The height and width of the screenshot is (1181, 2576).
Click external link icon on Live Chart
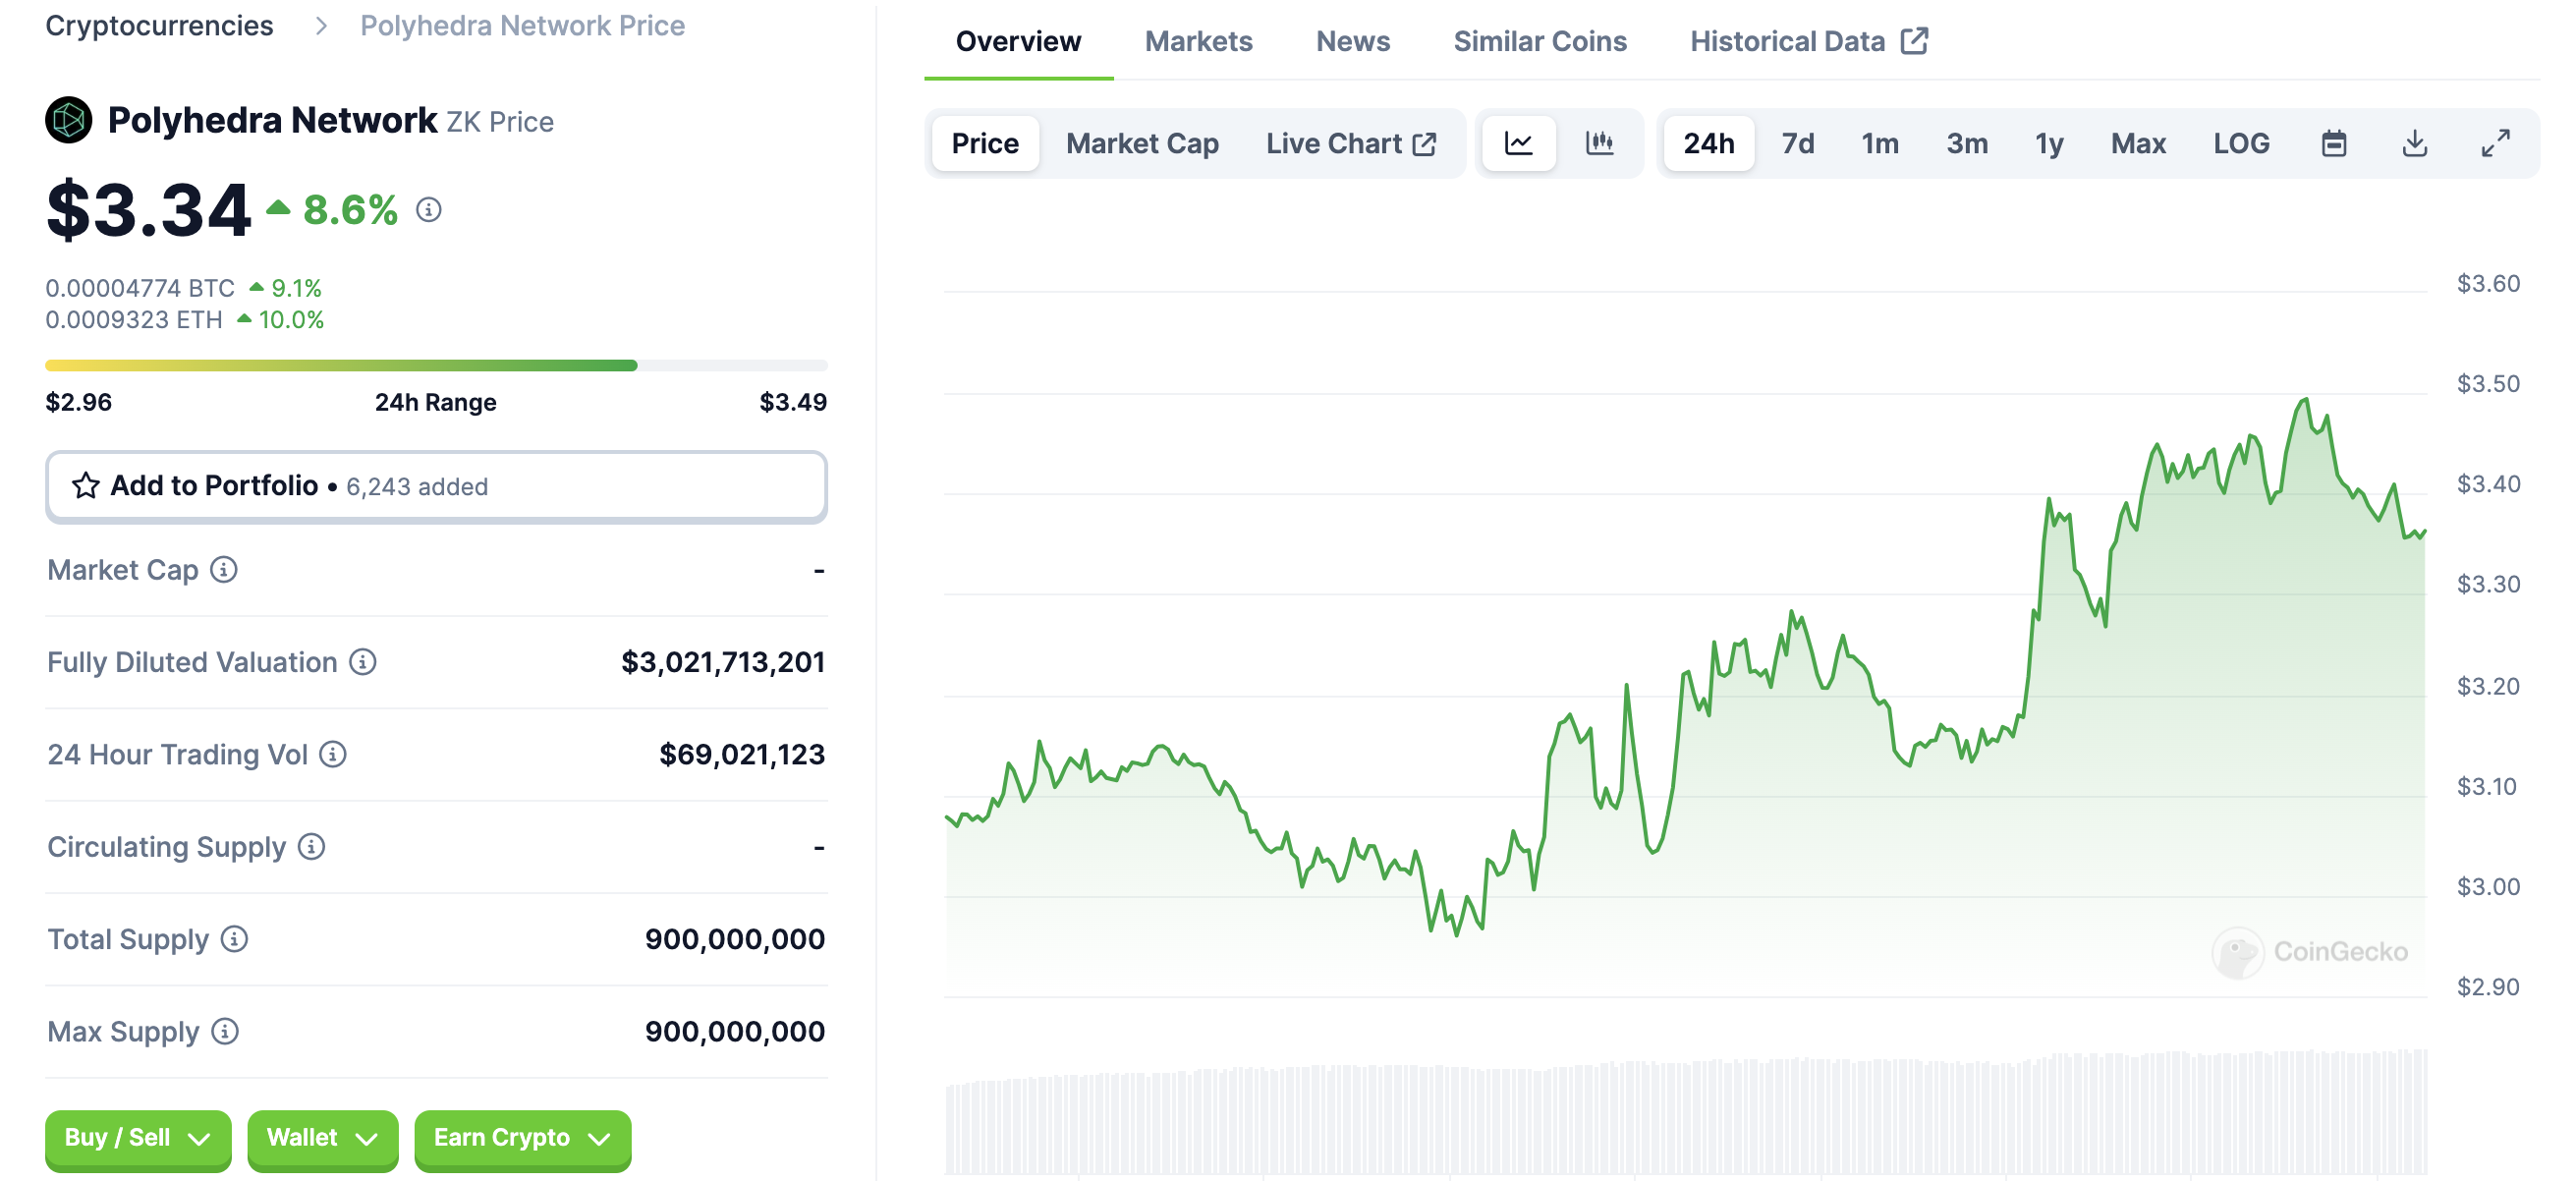[1425, 144]
